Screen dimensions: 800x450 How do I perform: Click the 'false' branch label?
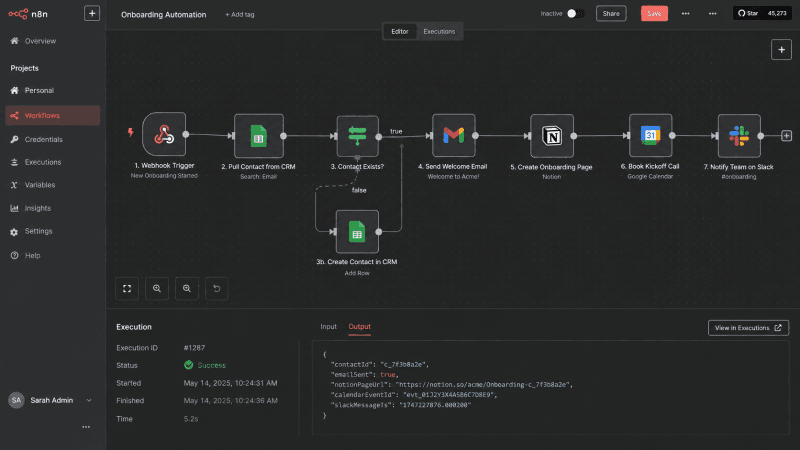click(359, 190)
